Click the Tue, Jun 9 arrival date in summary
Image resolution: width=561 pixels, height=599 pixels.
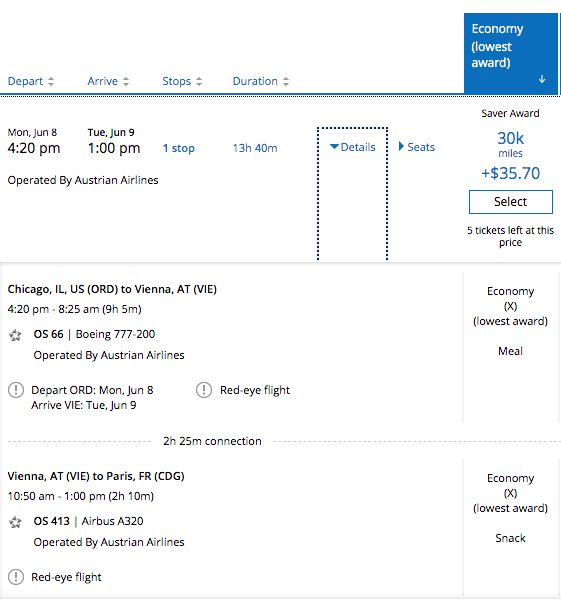coord(111,133)
